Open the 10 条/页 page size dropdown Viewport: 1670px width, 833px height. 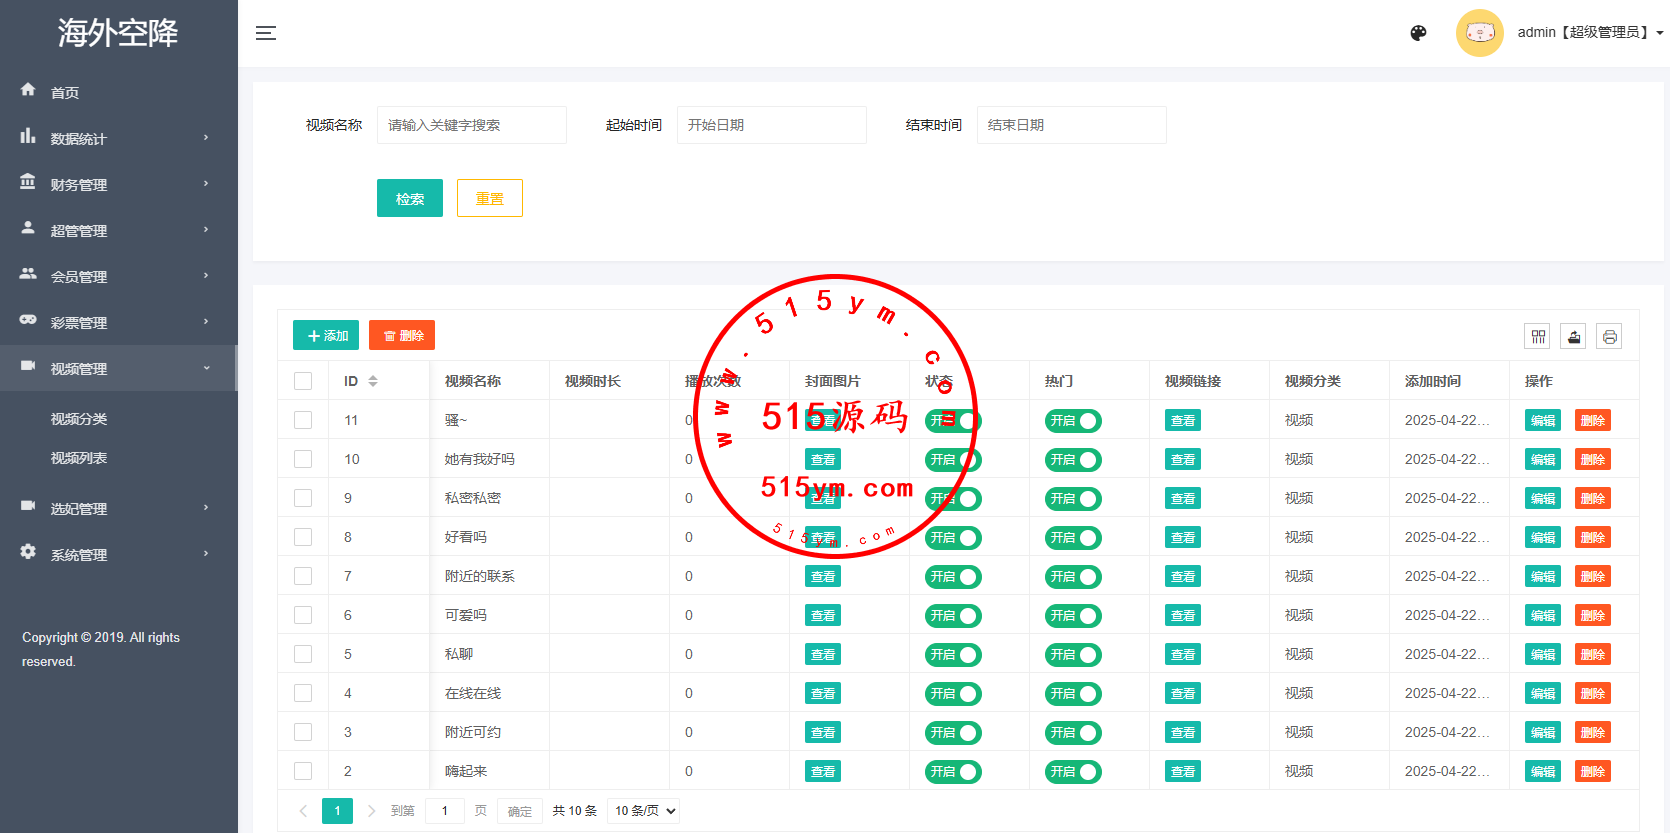646,811
